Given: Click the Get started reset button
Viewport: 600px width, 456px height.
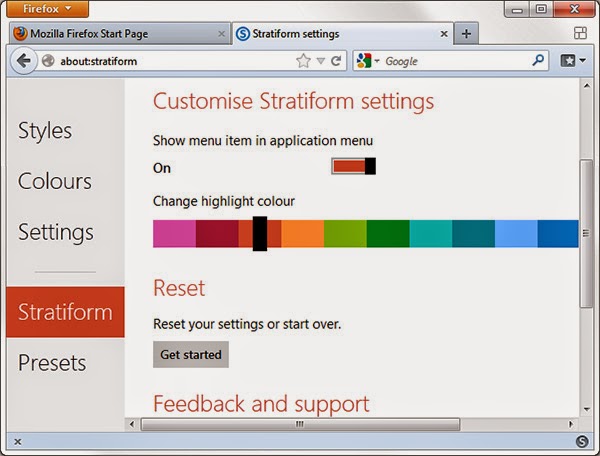Looking at the screenshot, I should tap(191, 355).
